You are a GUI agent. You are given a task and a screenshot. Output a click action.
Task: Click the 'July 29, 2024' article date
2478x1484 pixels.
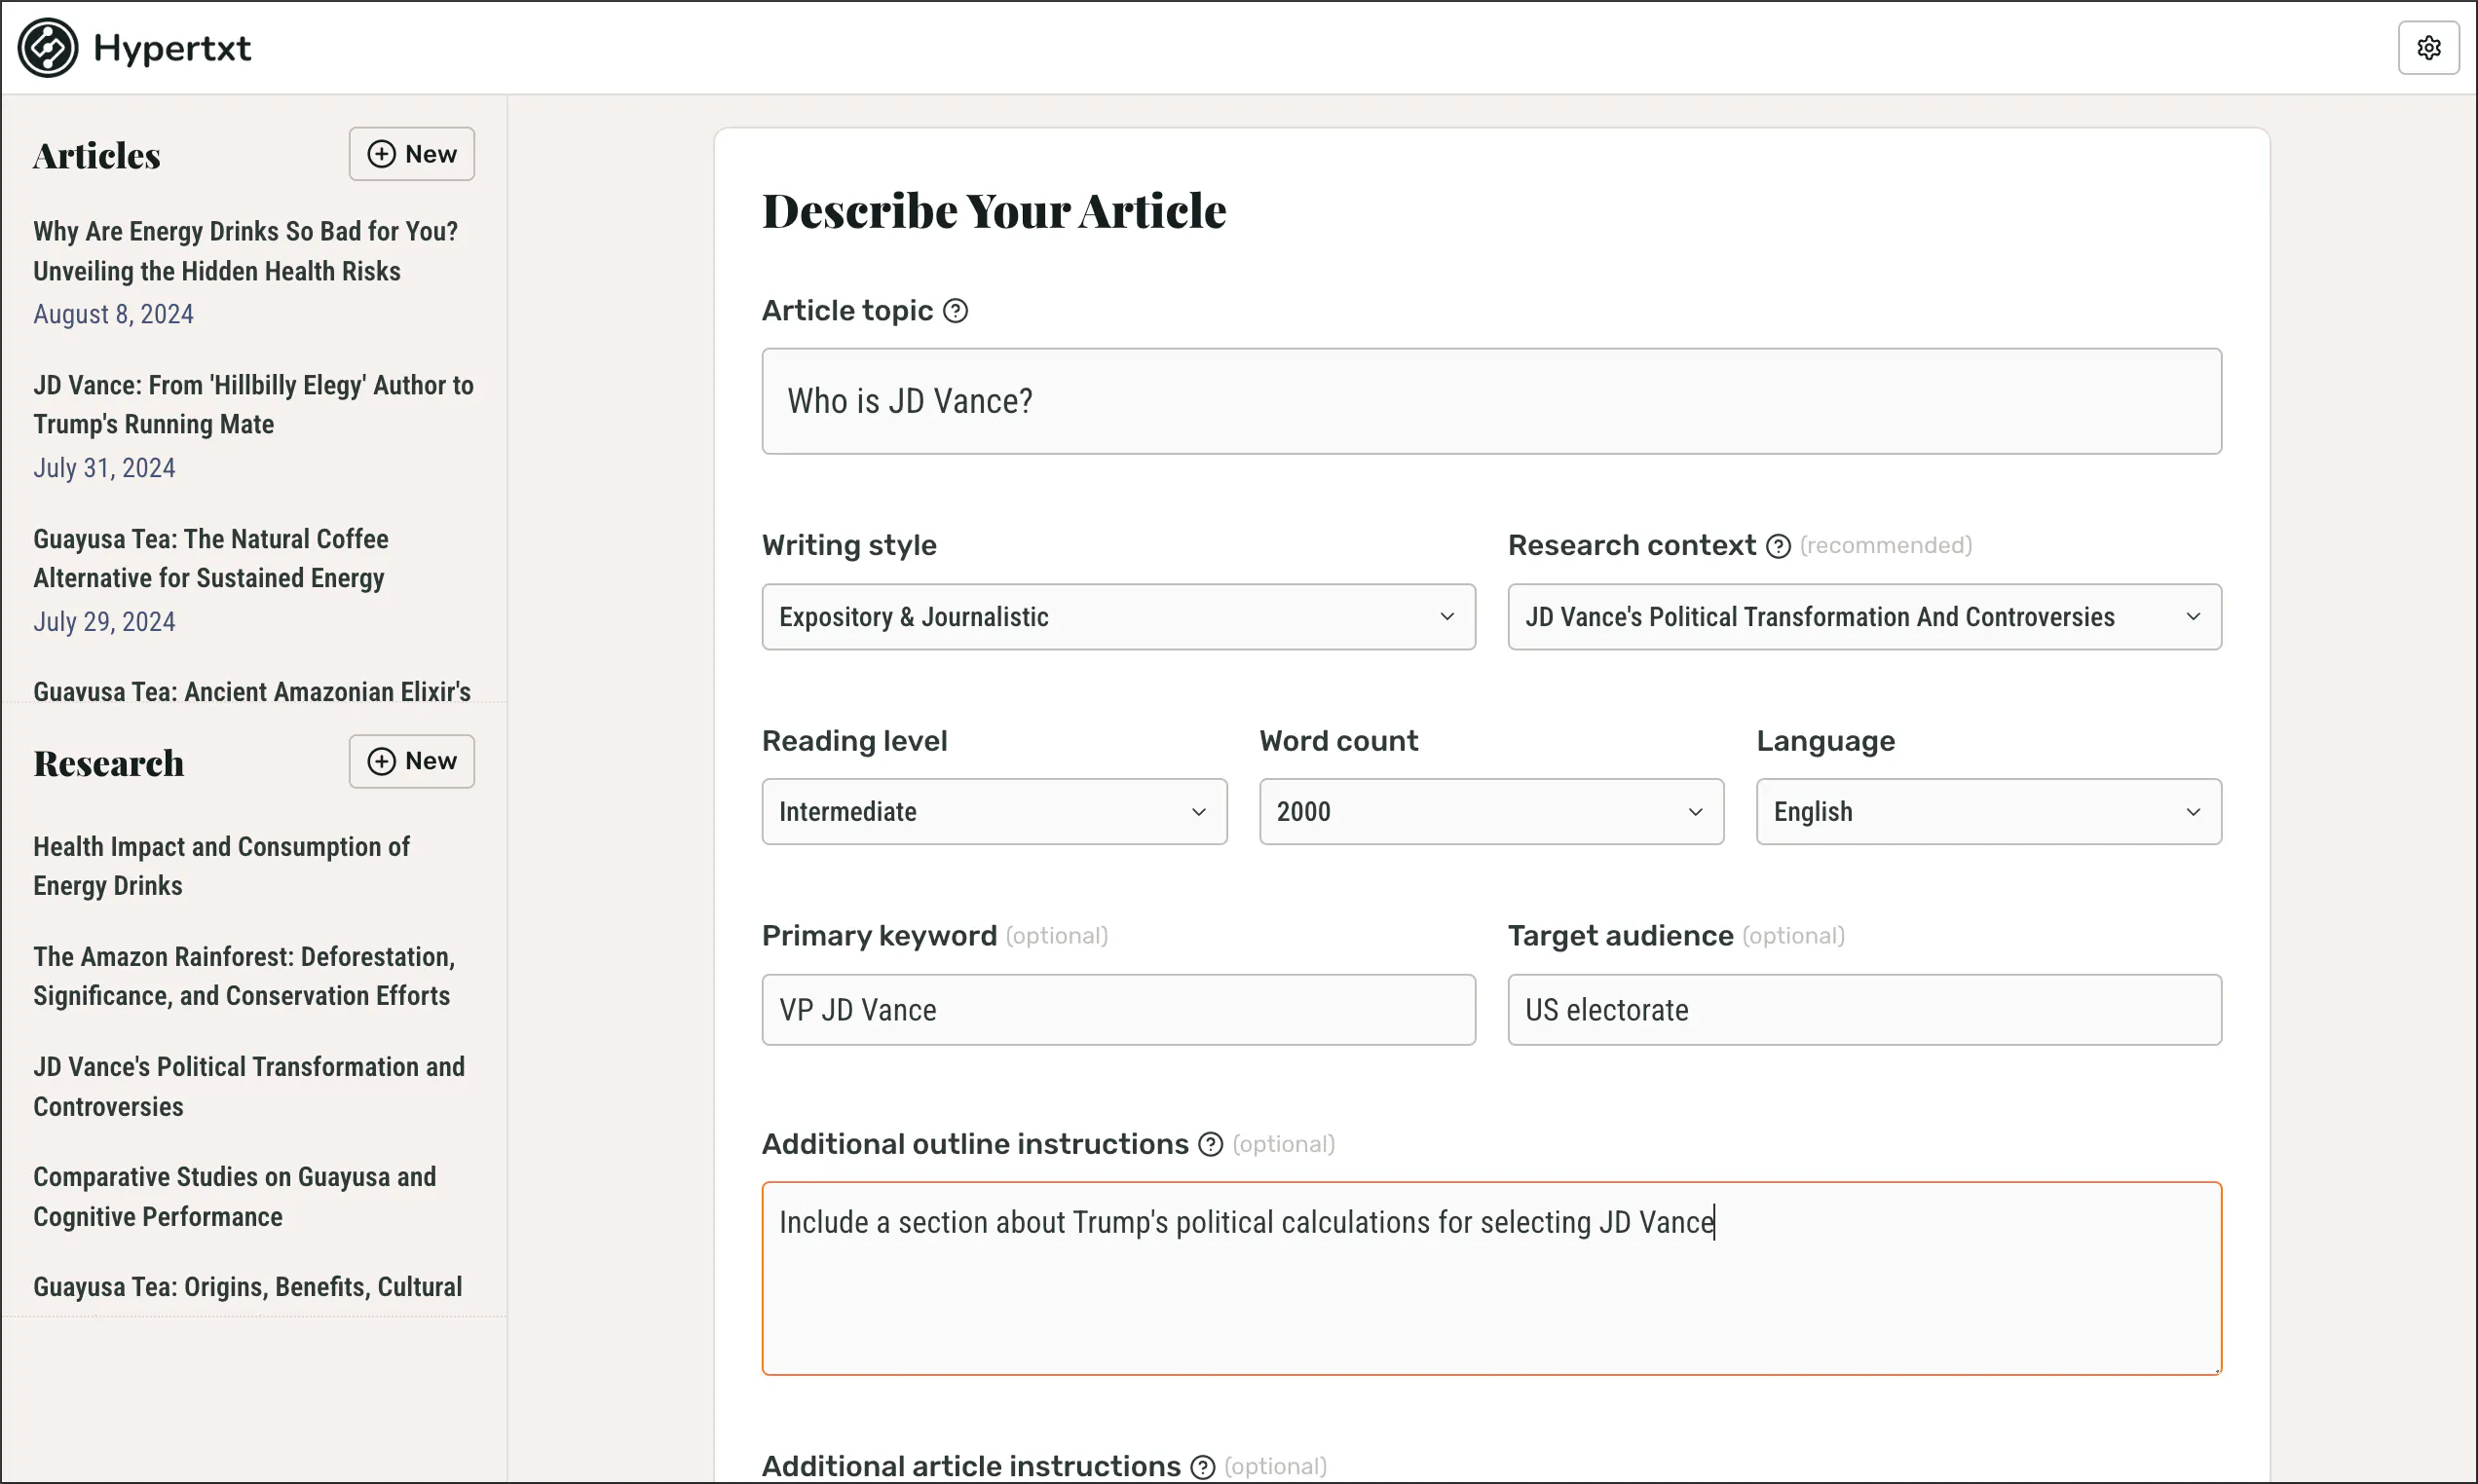point(104,622)
